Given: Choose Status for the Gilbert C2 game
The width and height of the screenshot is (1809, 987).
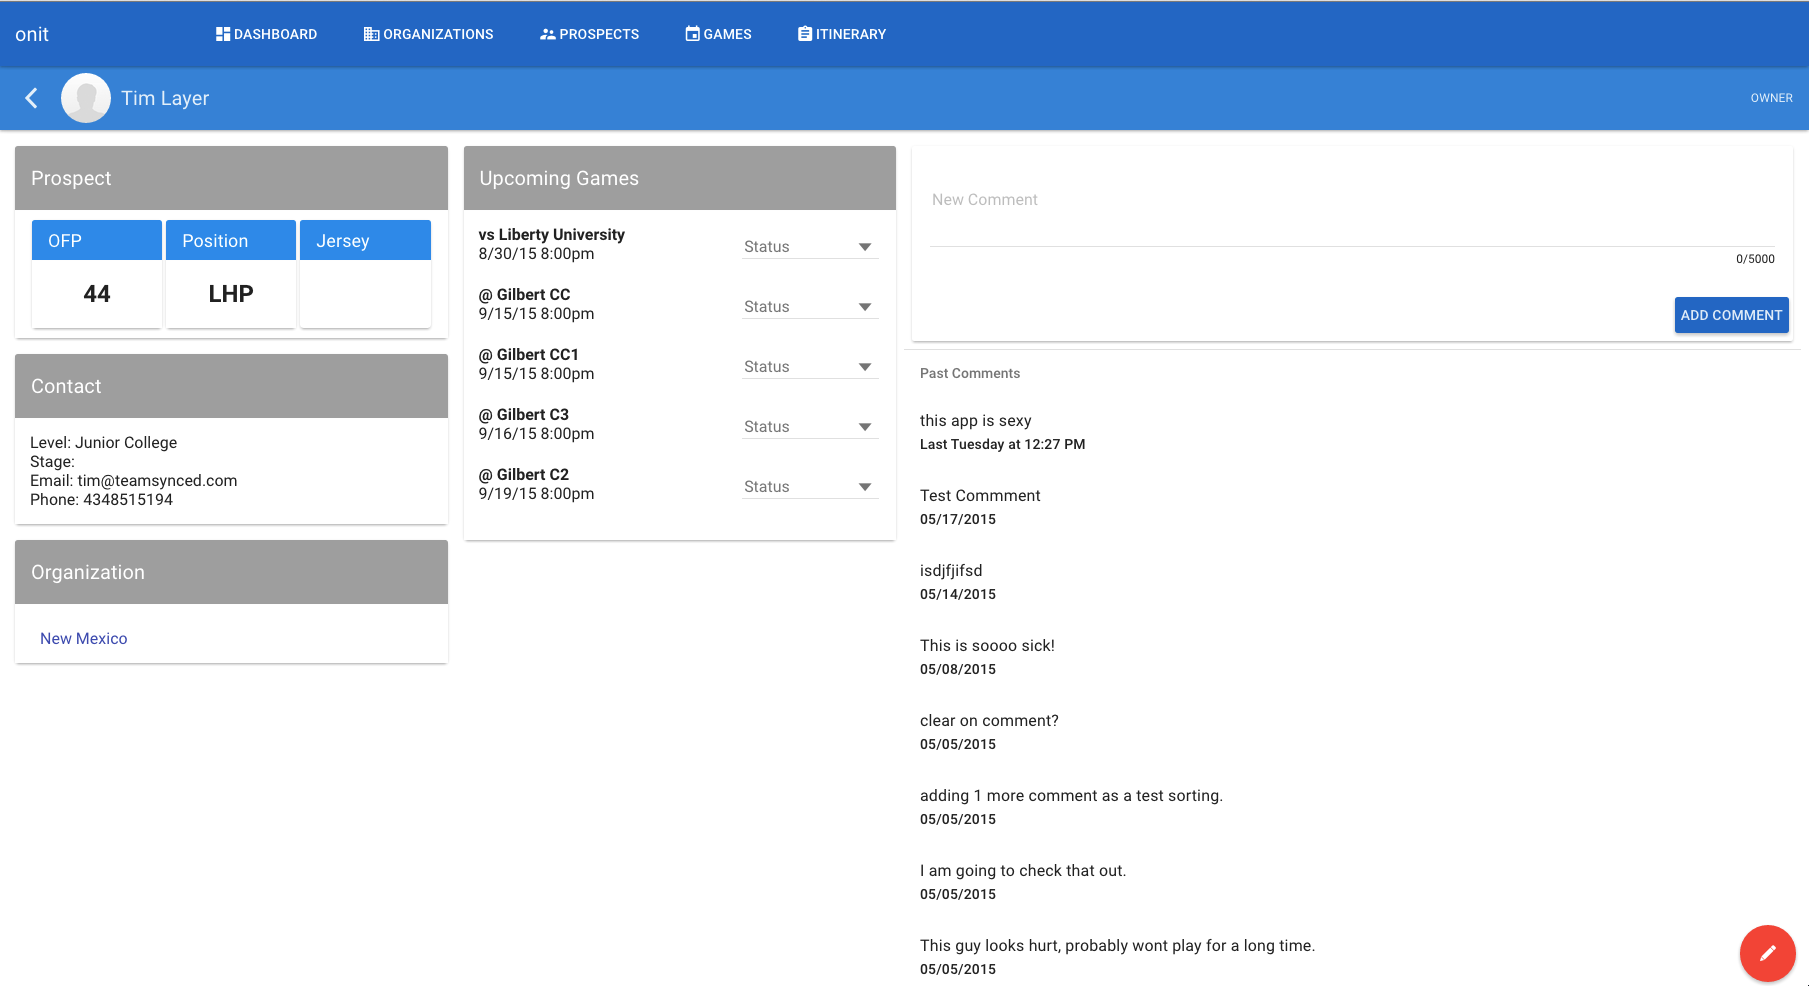Looking at the screenshot, I should [809, 487].
